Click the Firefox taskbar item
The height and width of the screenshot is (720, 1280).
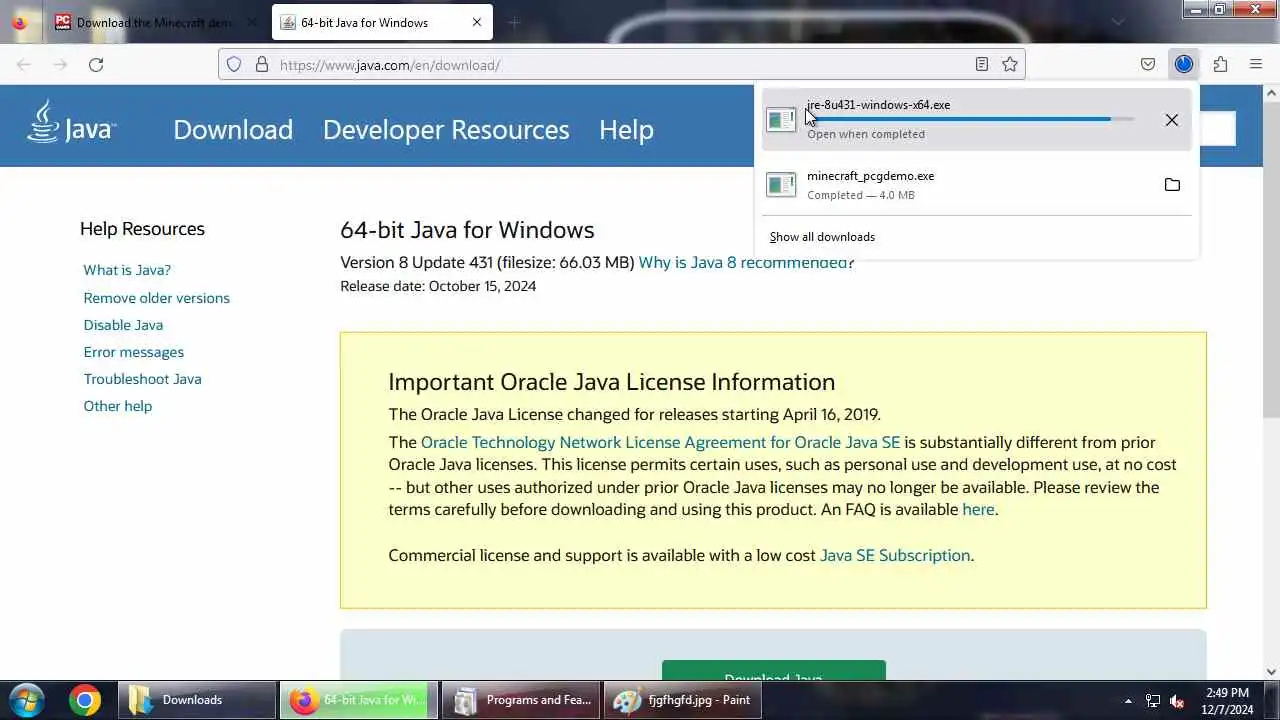pyautogui.click(x=358, y=700)
